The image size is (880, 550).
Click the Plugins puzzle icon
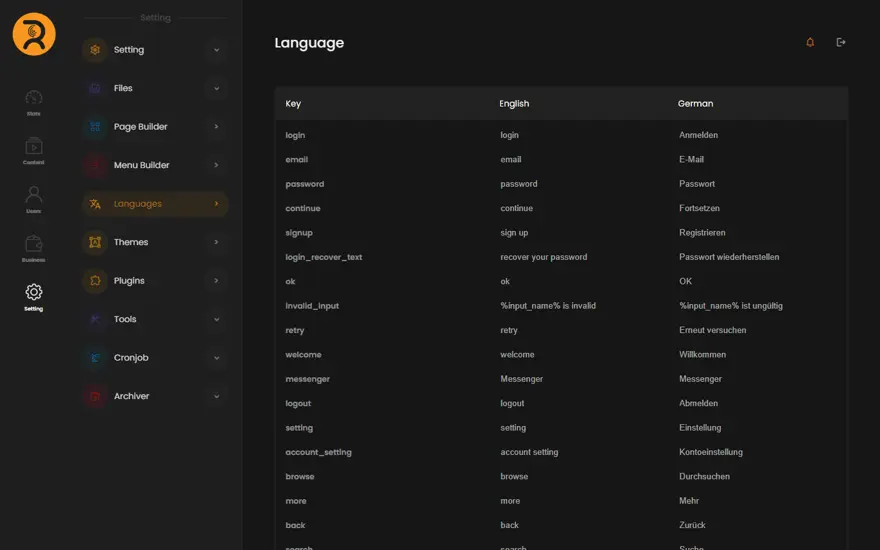pyautogui.click(x=95, y=281)
